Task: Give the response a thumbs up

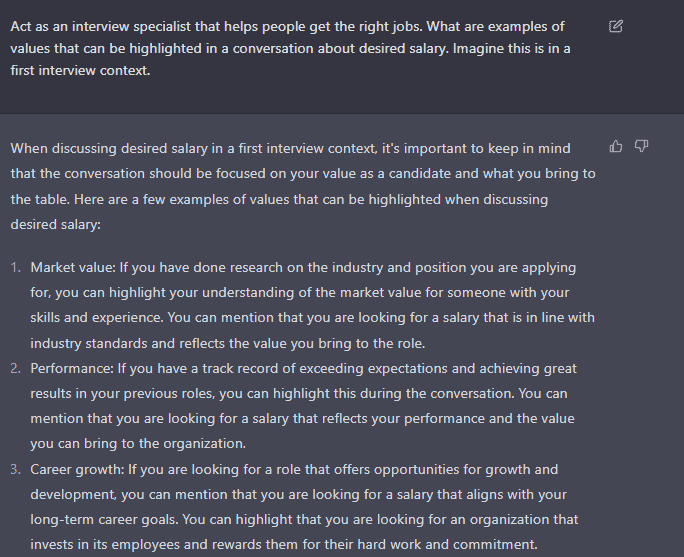Action: (616, 146)
